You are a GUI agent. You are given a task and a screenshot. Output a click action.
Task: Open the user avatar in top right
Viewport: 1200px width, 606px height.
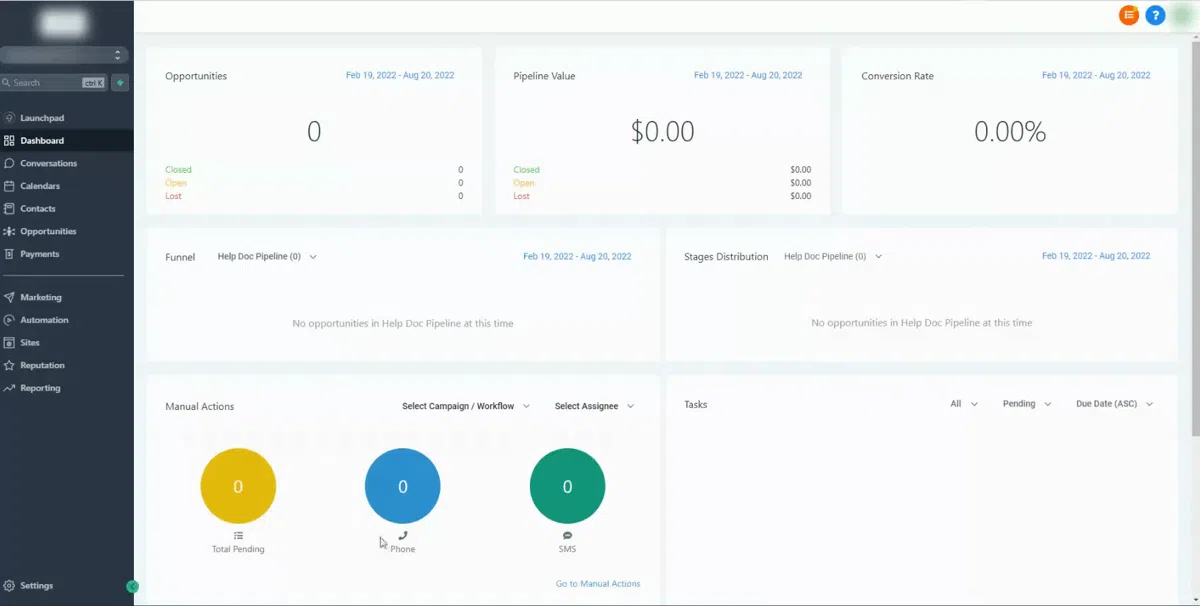[x=1182, y=15]
